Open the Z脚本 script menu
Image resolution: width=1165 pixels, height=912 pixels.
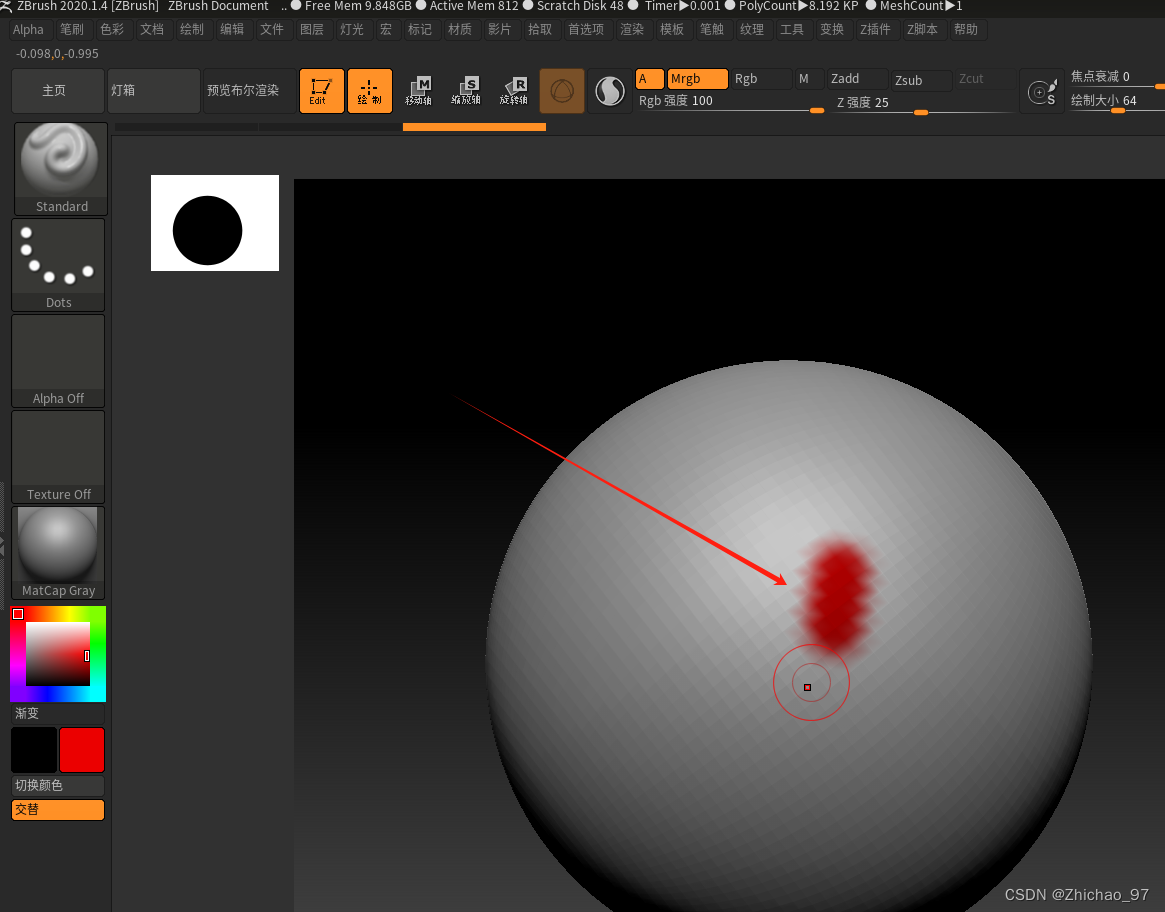(x=922, y=30)
